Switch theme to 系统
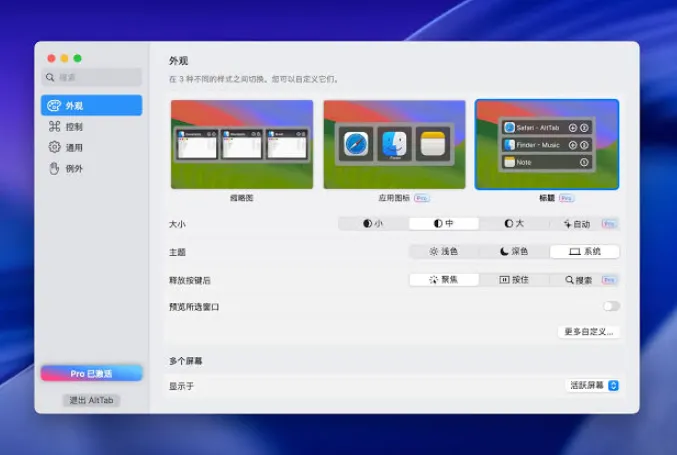677x455 pixels. point(585,252)
